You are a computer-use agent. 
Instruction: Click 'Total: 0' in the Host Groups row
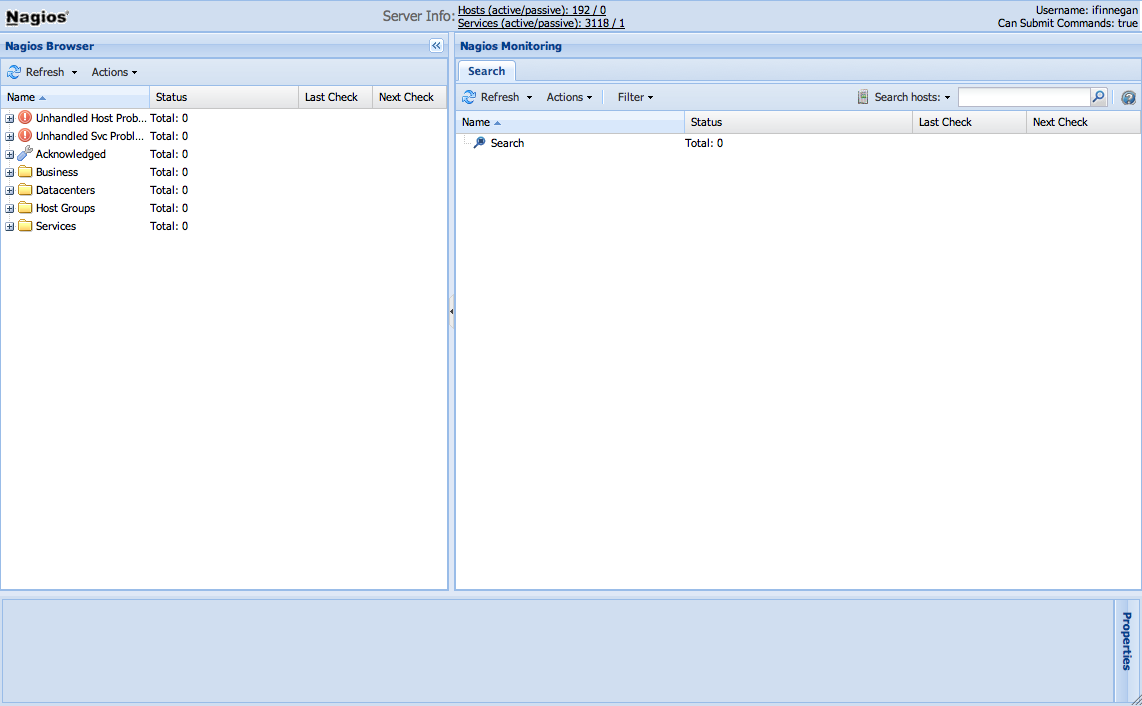[x=169, y=208]
